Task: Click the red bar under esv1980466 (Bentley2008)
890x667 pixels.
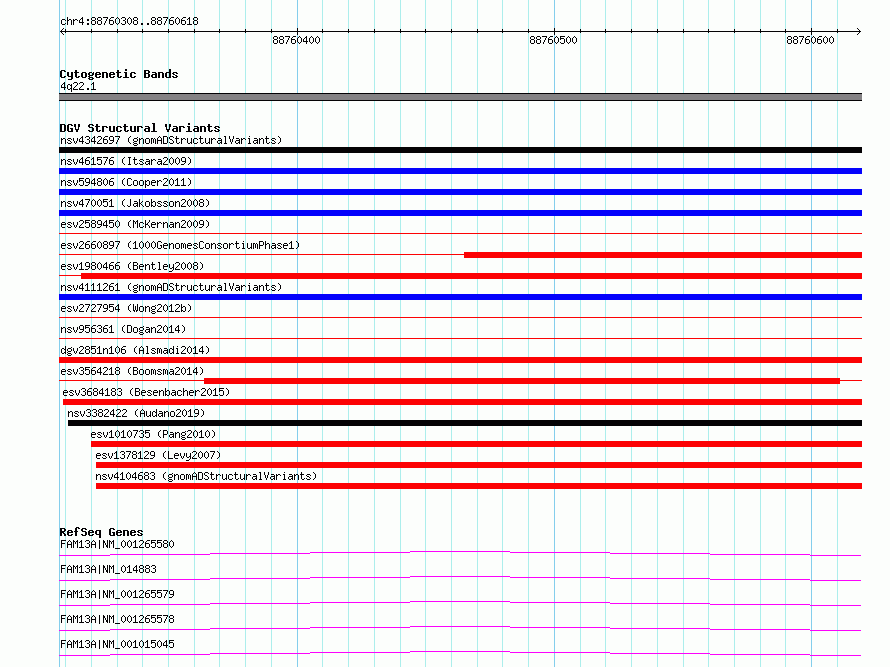Action: [472, 276]
